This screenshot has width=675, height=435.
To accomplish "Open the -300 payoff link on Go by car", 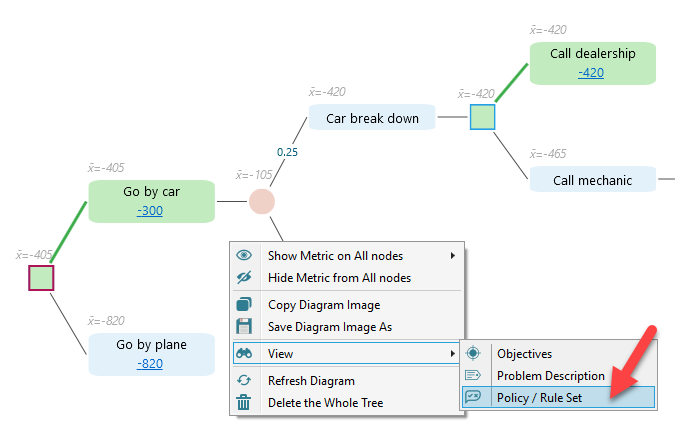I will pos(150,210).
